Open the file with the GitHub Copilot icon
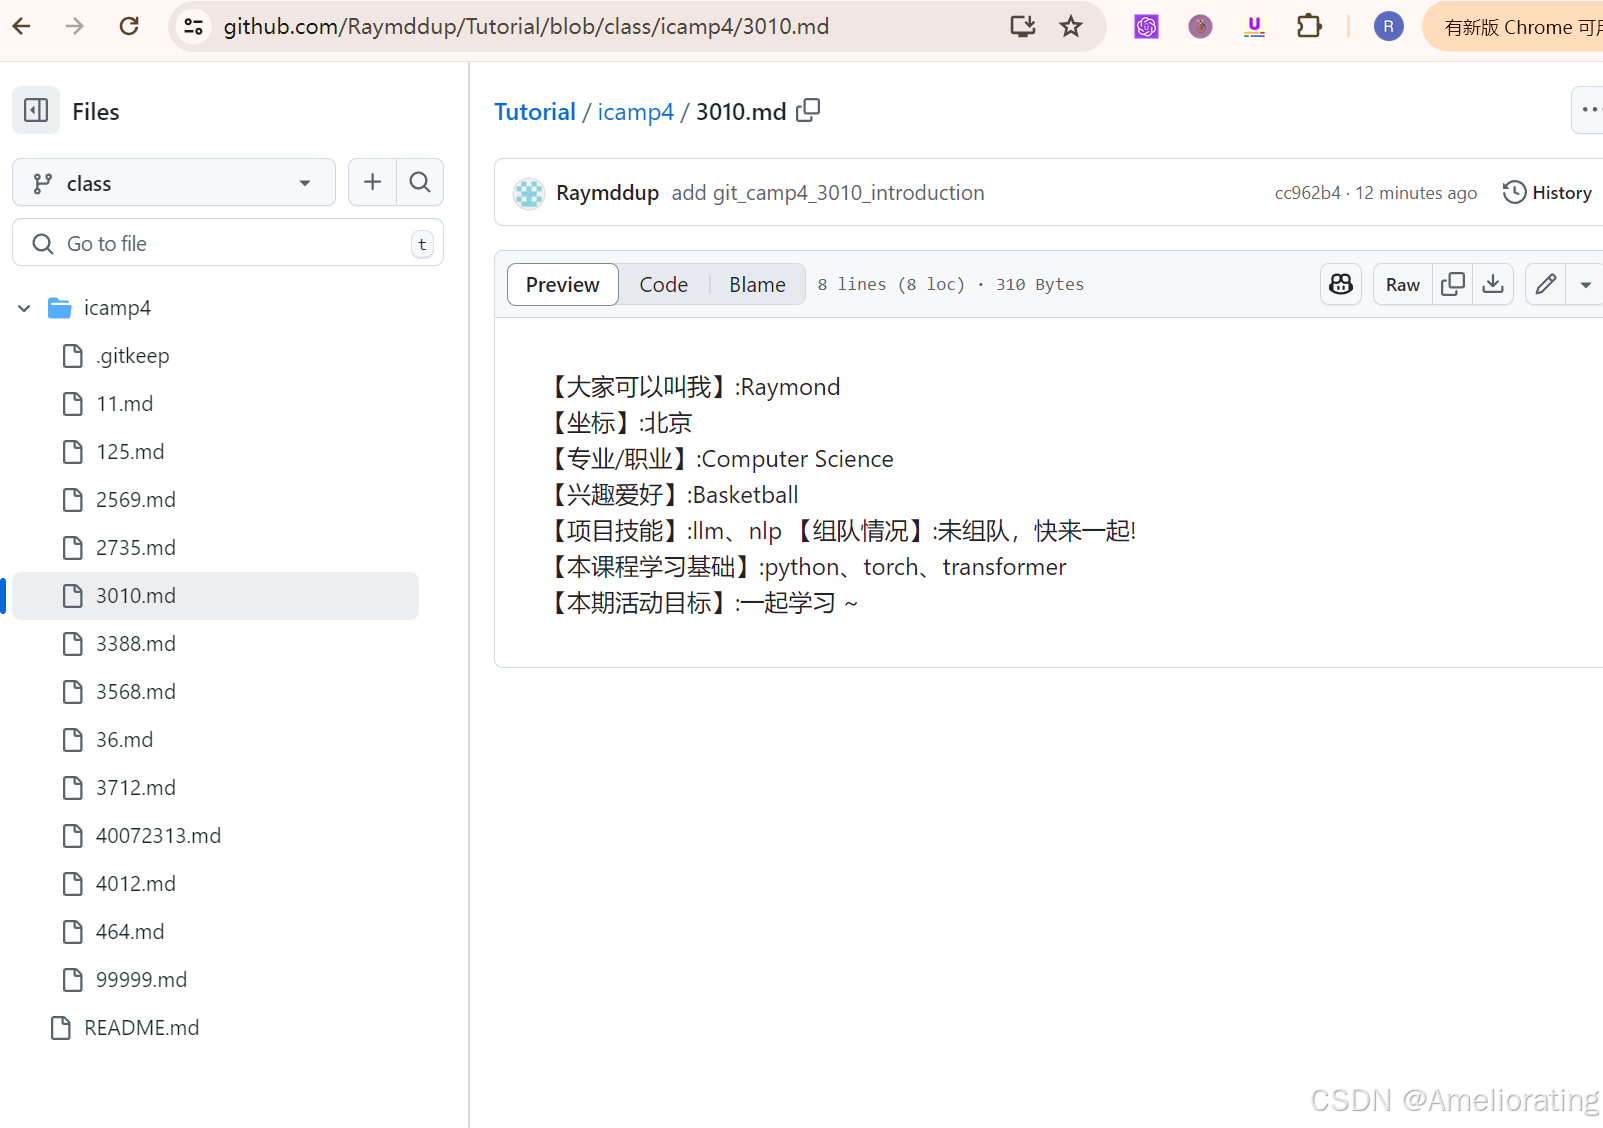 coord(1340,284)
